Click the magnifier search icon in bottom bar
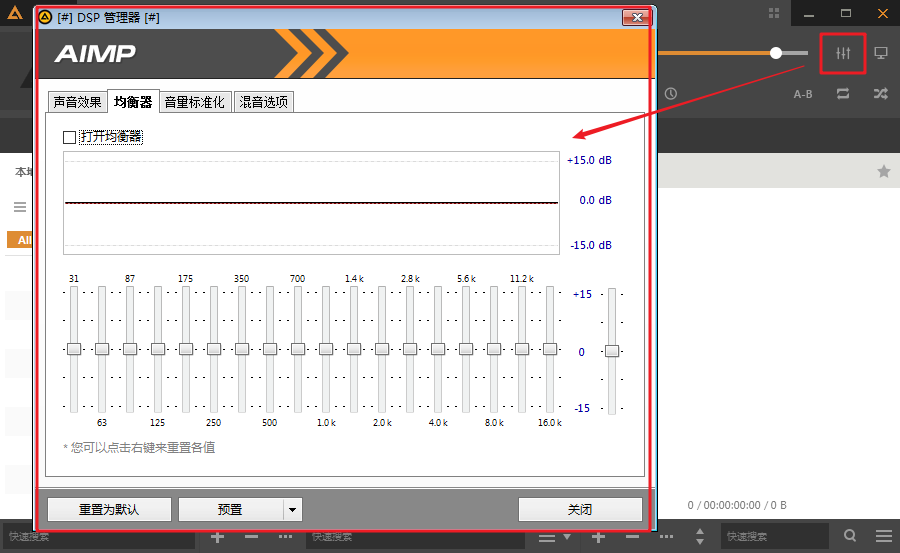The height and width of the screenshot is (553, 900). point(850,536)
